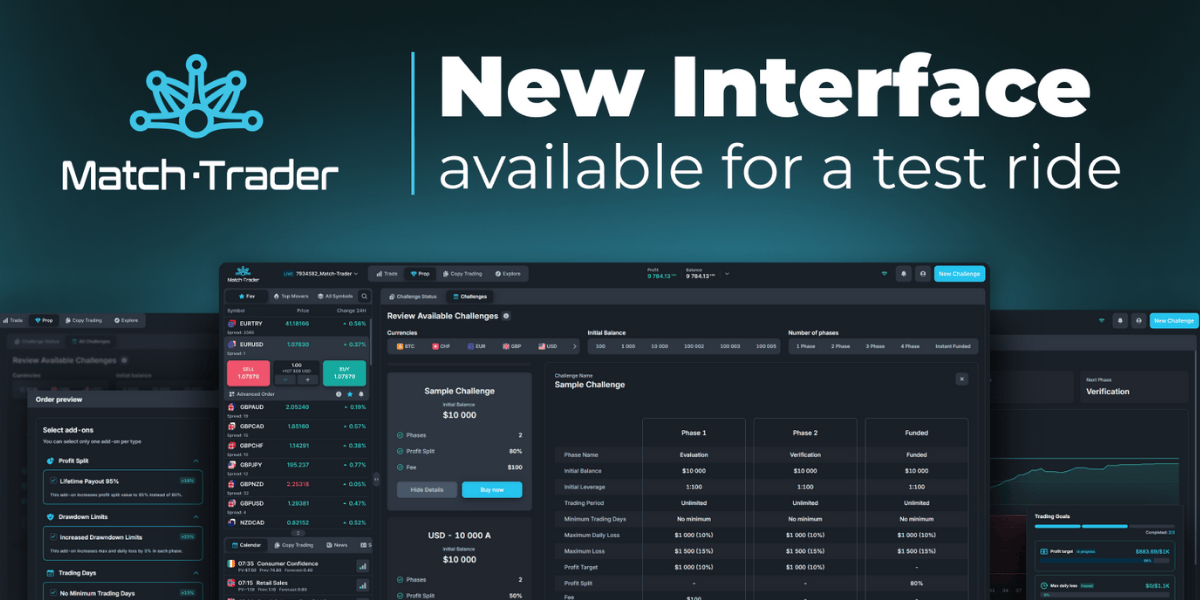Screen dimensions: 1200x600
Task: Click the headset support icon
Action: 923,274
